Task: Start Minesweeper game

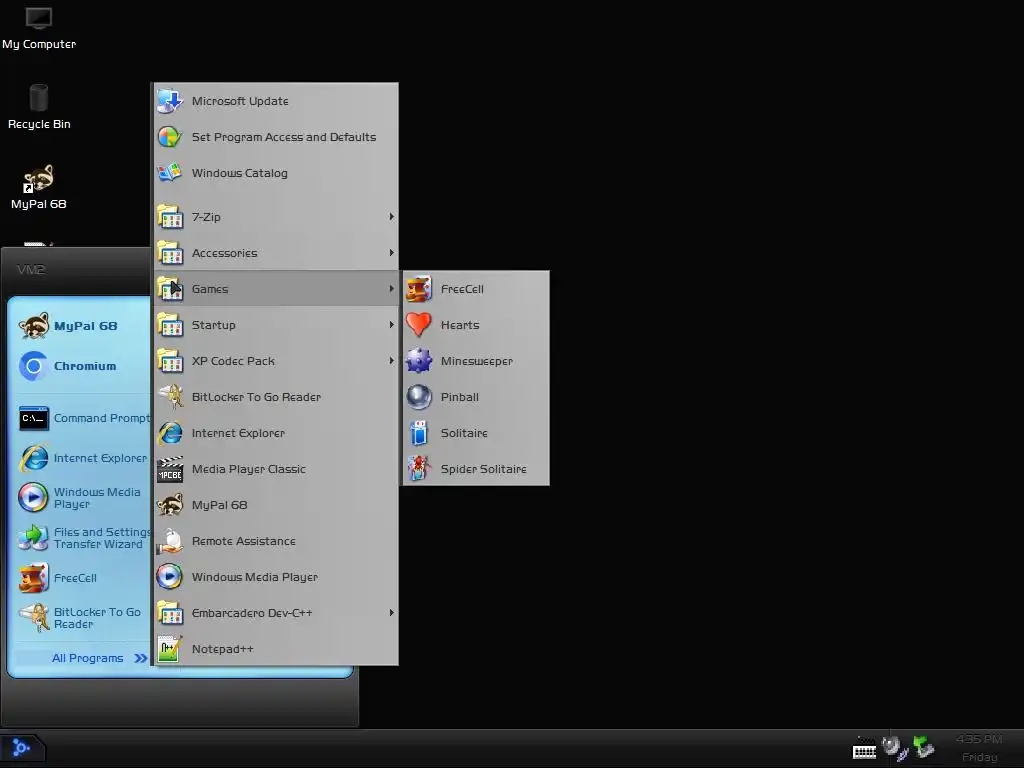Action: tap(476, 360)
